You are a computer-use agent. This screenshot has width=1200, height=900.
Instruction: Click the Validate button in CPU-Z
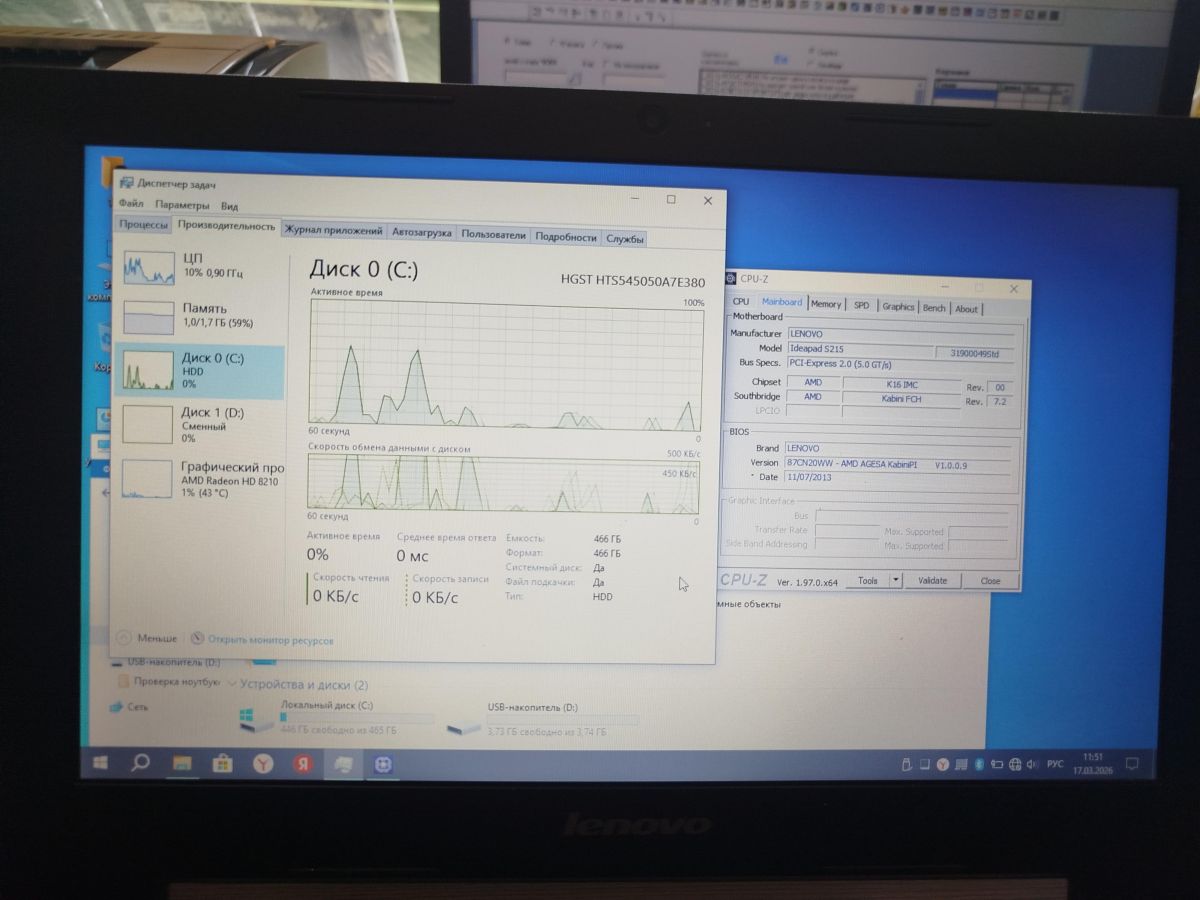[x=932, y=581]
